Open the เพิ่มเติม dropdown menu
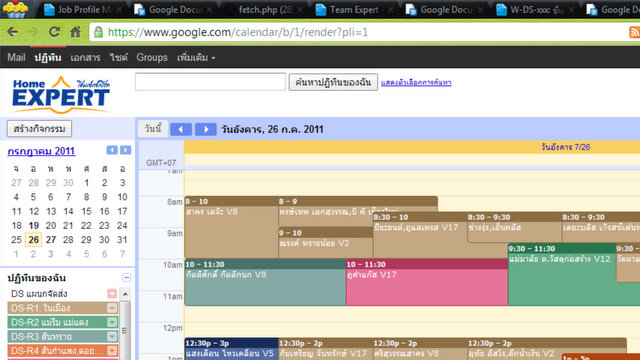640x360 pixels. click(x=196, y=58)
